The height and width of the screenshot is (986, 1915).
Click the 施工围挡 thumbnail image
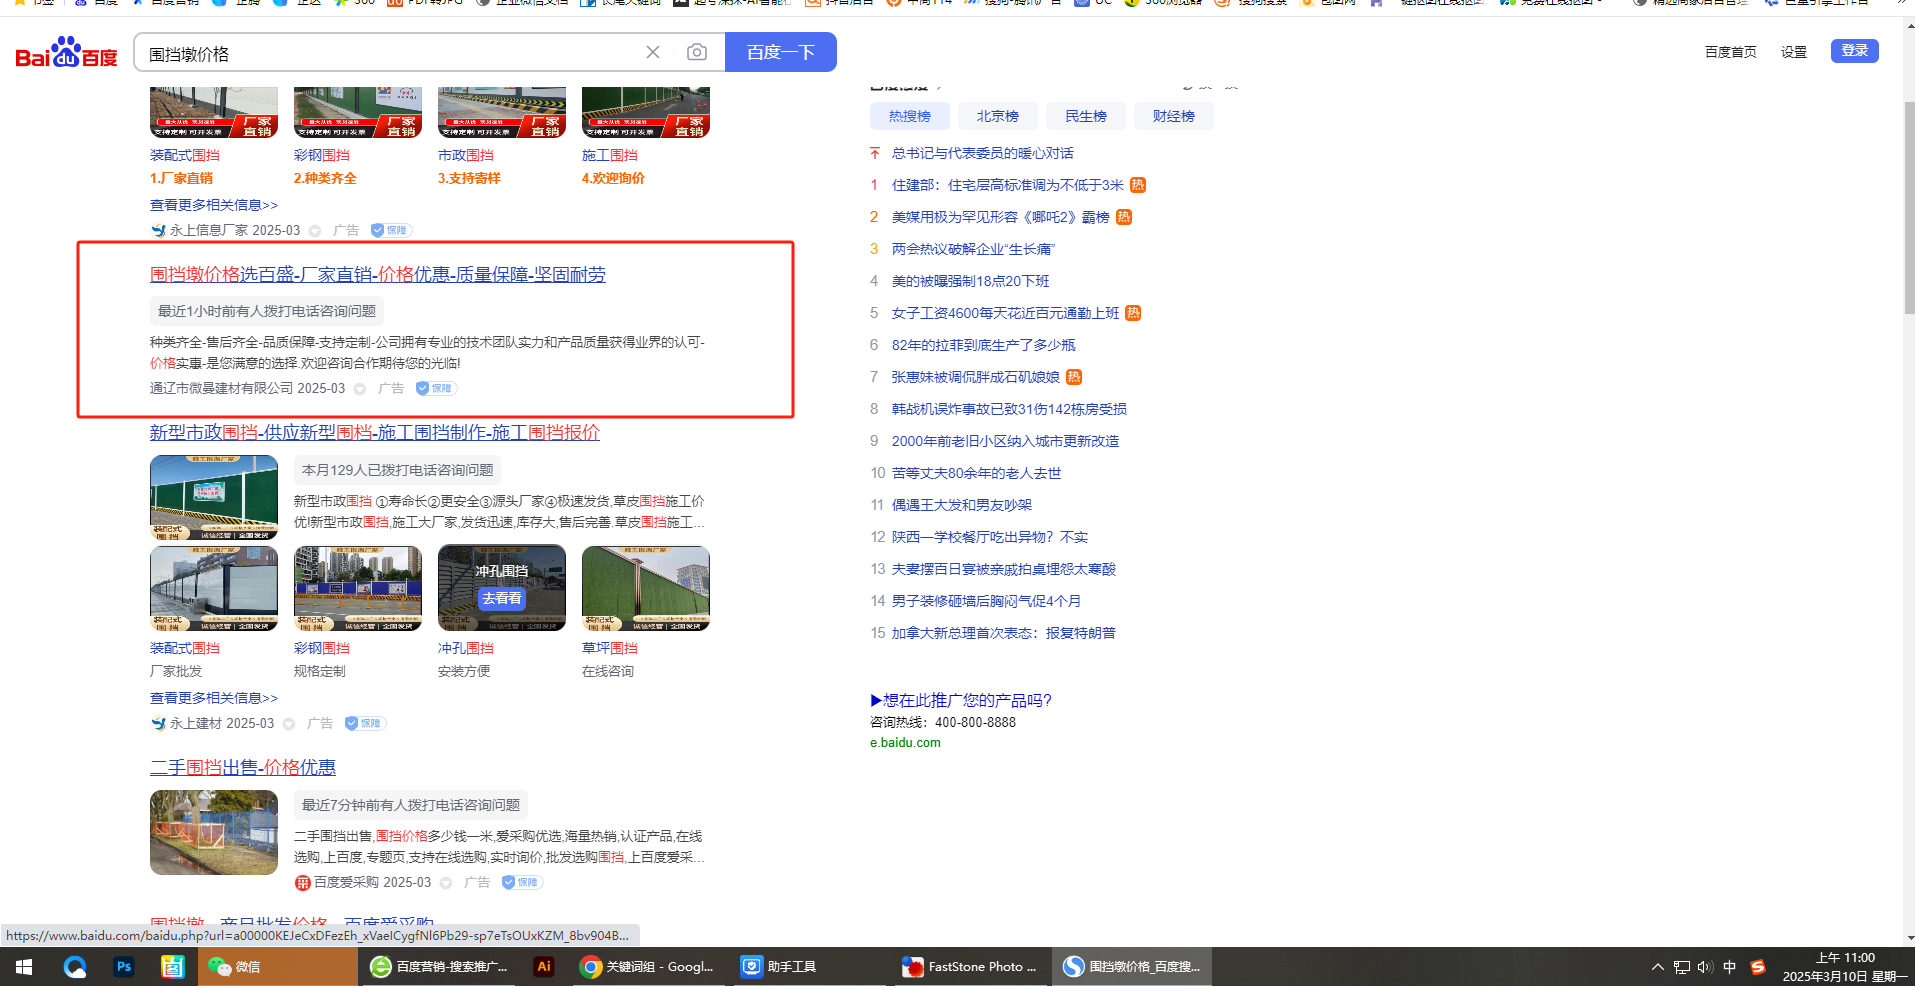tap(646, 112)
